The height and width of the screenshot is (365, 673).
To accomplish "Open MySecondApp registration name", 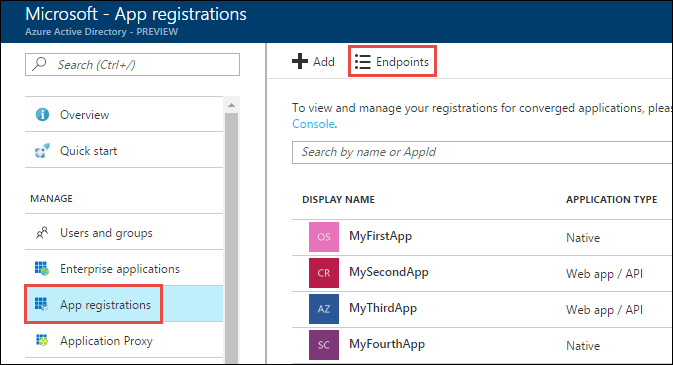I will (389, 272).
